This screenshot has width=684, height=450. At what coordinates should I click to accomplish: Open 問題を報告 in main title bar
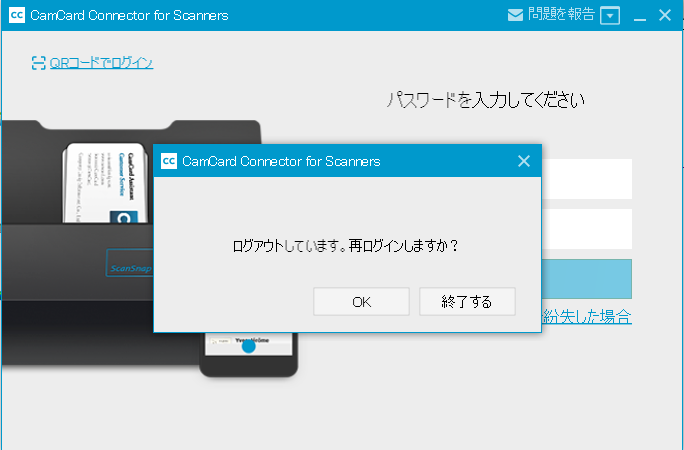tap(561, 14)
